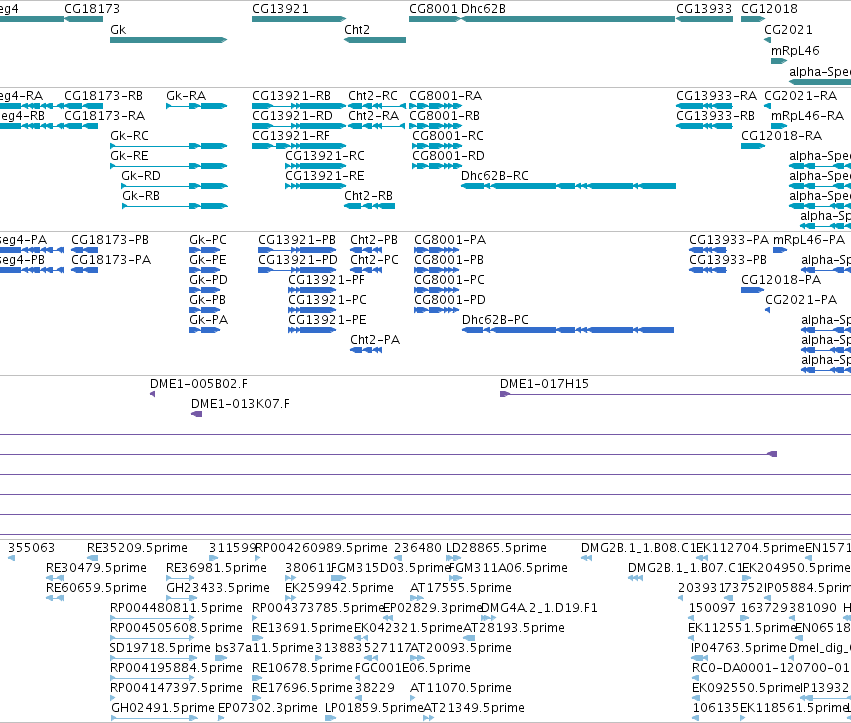The height and width of the screenshot is (723, 851).
Task: Select protein CG8001-PC
Action: [x=449, y=280]
